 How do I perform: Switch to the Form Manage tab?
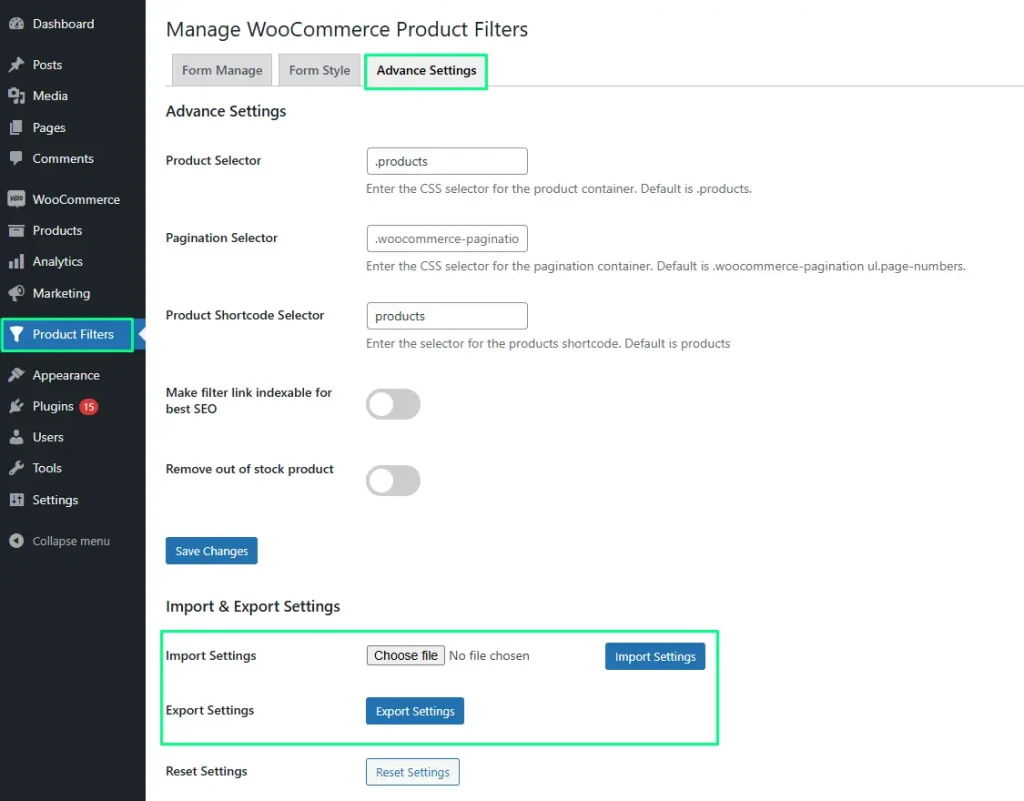[222, 70]
